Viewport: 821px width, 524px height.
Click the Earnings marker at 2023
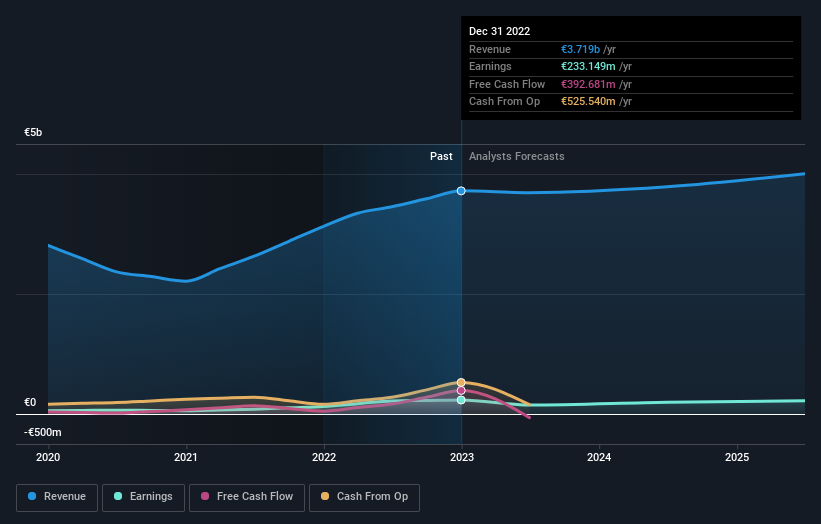tap(461, 400)
